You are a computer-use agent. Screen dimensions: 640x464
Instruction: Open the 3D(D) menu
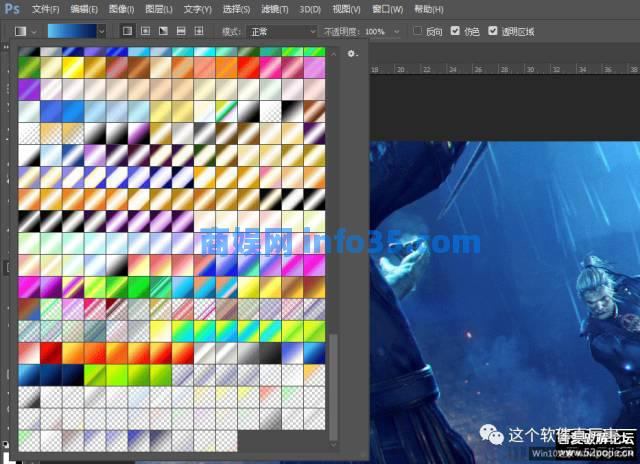(310, 9)
